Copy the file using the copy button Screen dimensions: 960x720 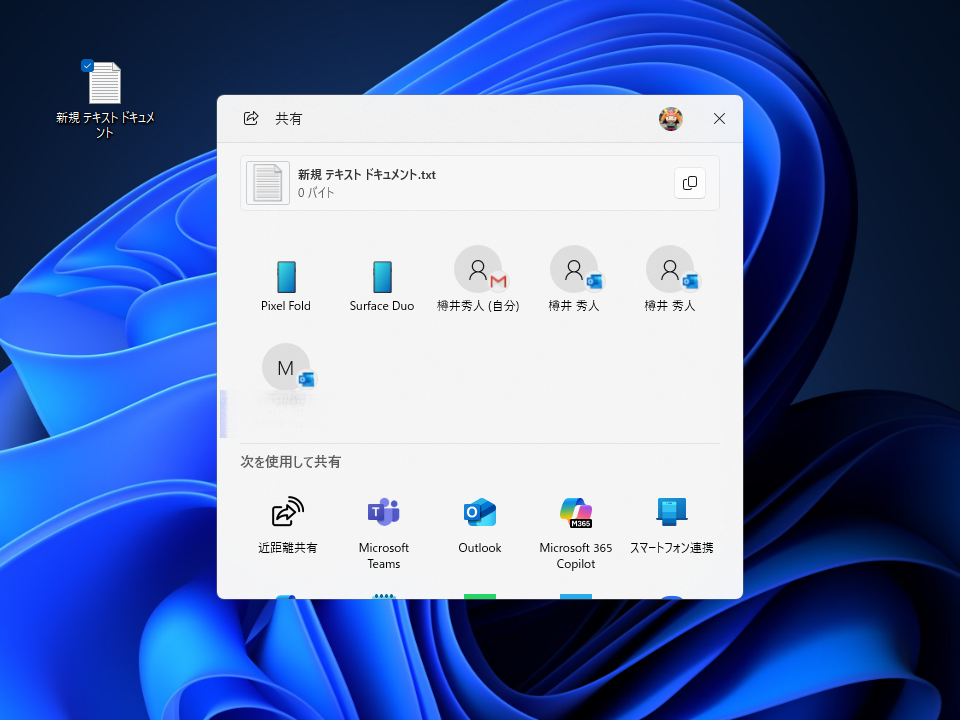click(690, 183)
